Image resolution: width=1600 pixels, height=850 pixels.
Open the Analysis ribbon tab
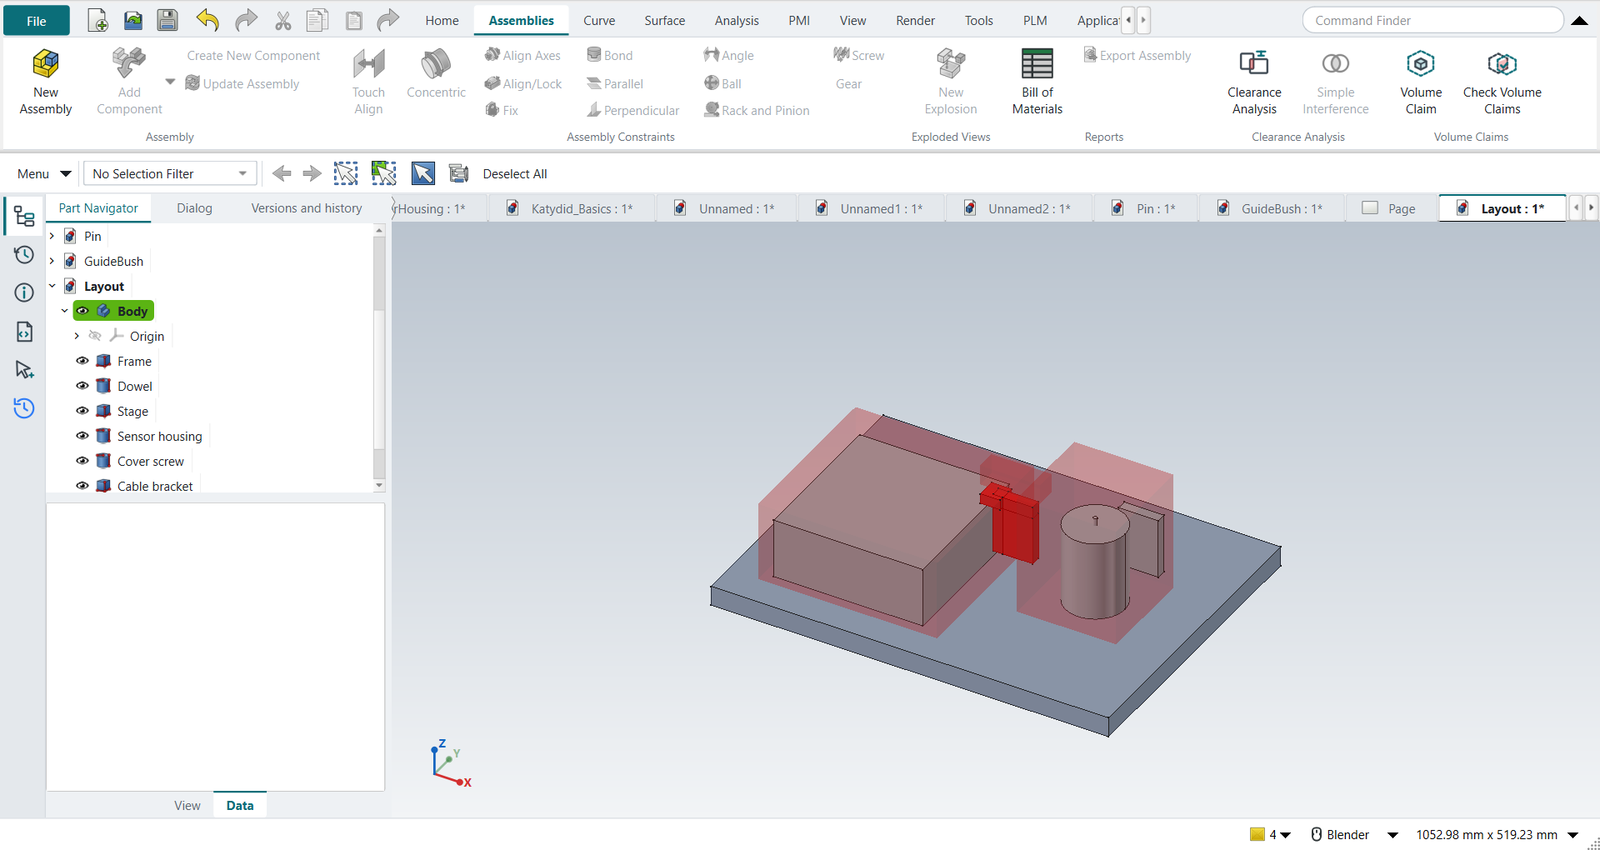pyautogui.click(x=737, y=20)
